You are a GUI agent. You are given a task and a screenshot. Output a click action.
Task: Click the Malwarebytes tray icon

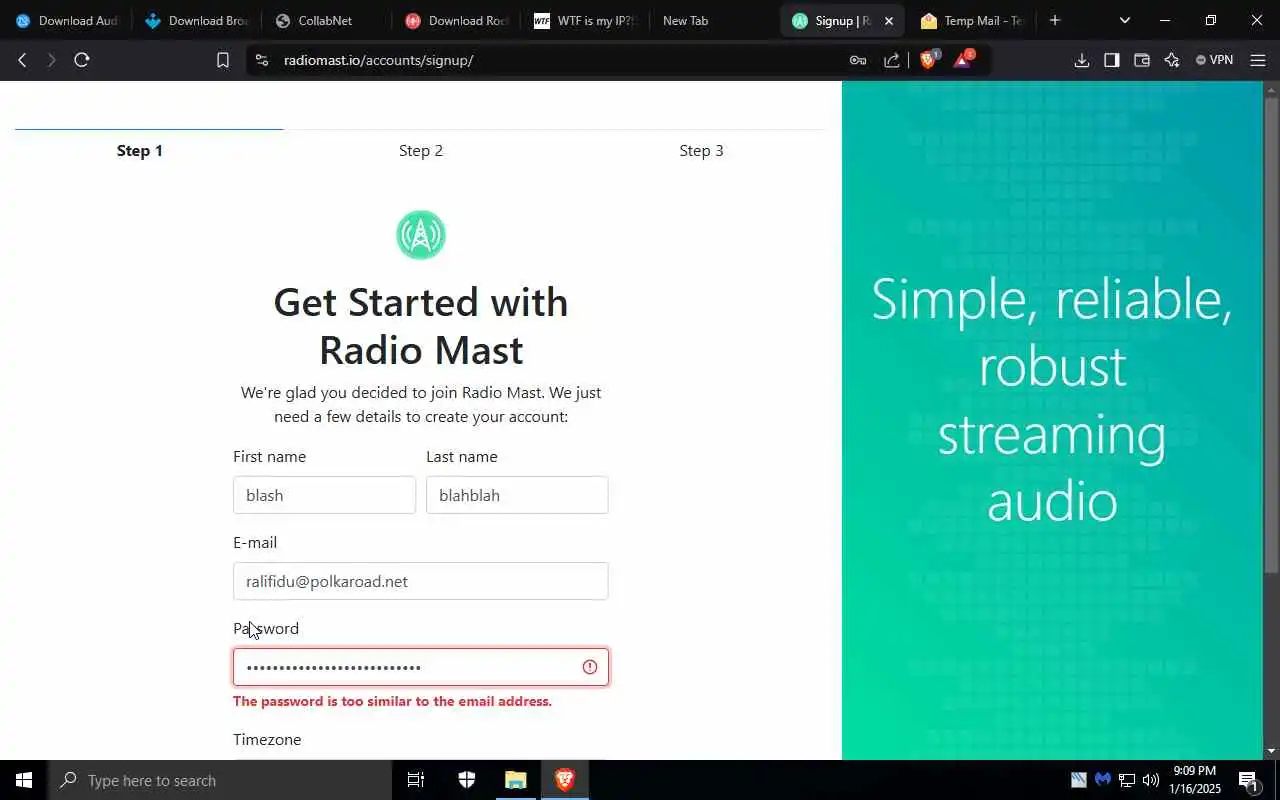[x=1103, y=780]
